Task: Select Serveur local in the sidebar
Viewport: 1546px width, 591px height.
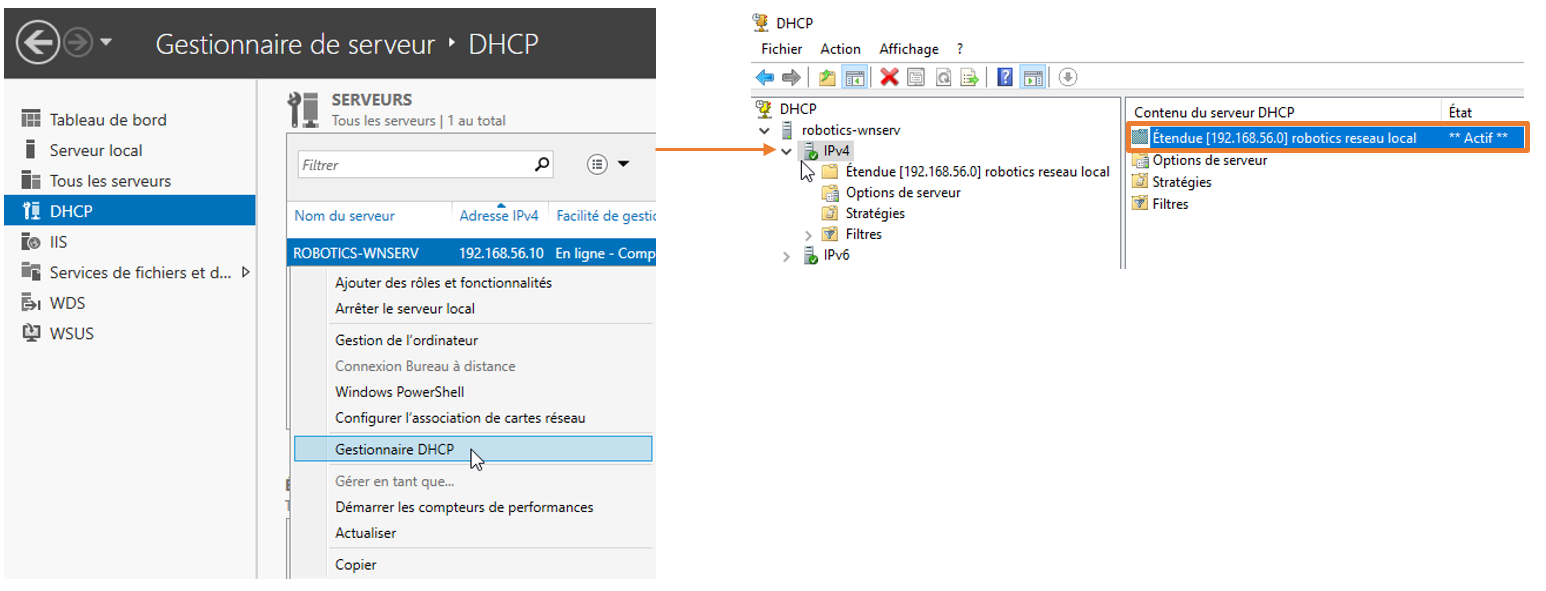Action: (96, 150)
